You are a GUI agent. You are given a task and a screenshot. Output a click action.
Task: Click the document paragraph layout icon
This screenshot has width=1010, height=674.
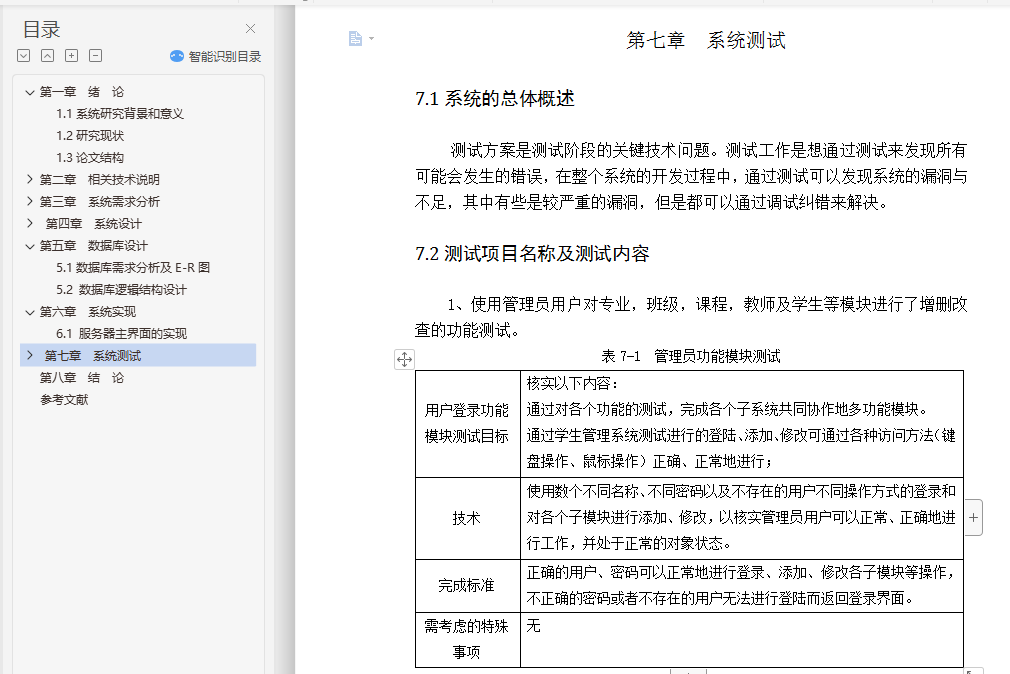pyautogui.click(x=356, y=39)
